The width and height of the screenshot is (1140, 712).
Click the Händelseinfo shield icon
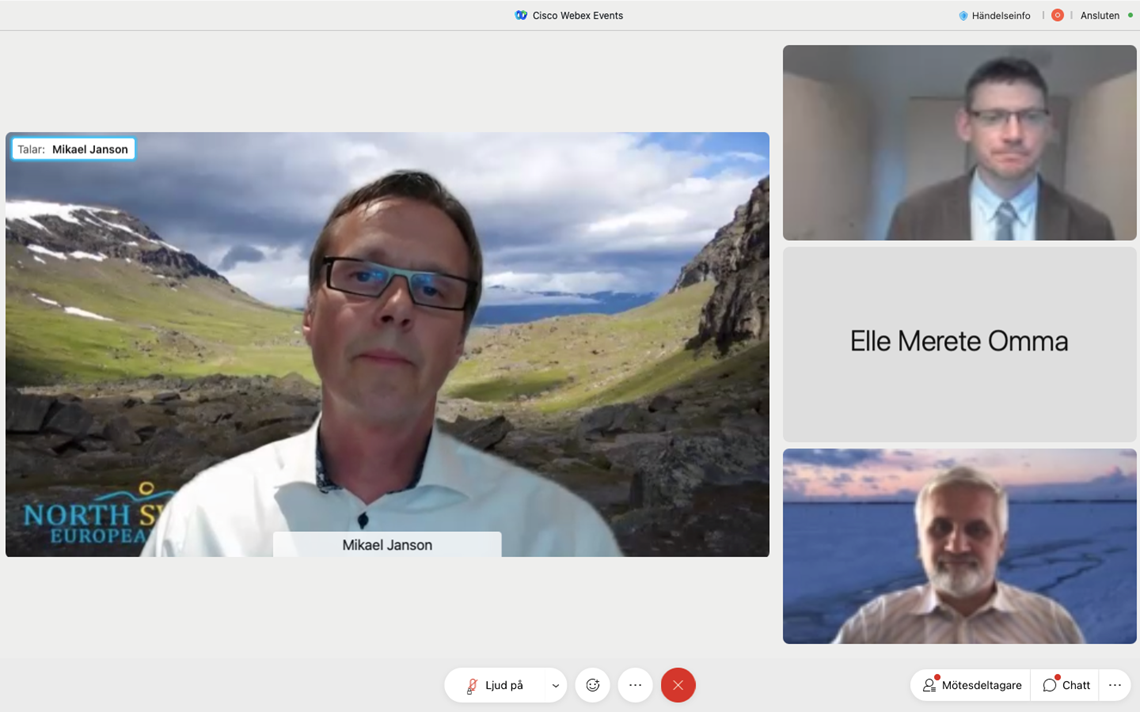tap(963, 16)
